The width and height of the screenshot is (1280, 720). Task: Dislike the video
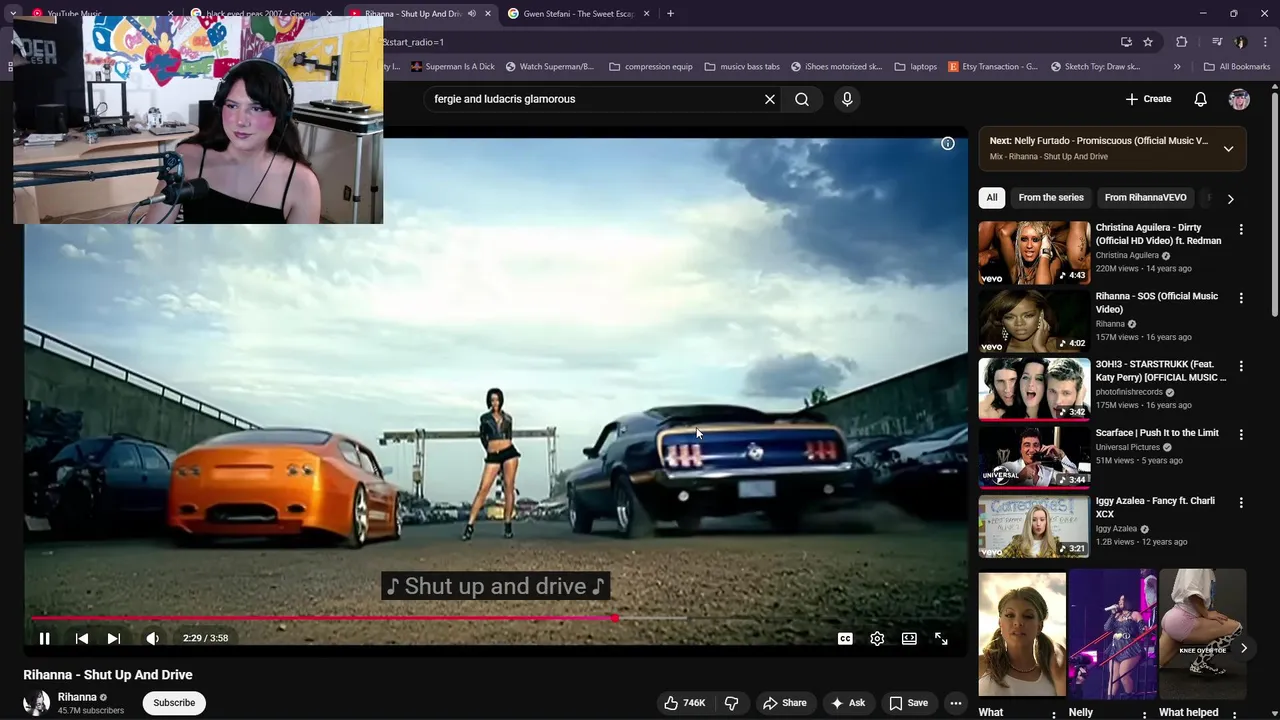[x=731, y=703]
